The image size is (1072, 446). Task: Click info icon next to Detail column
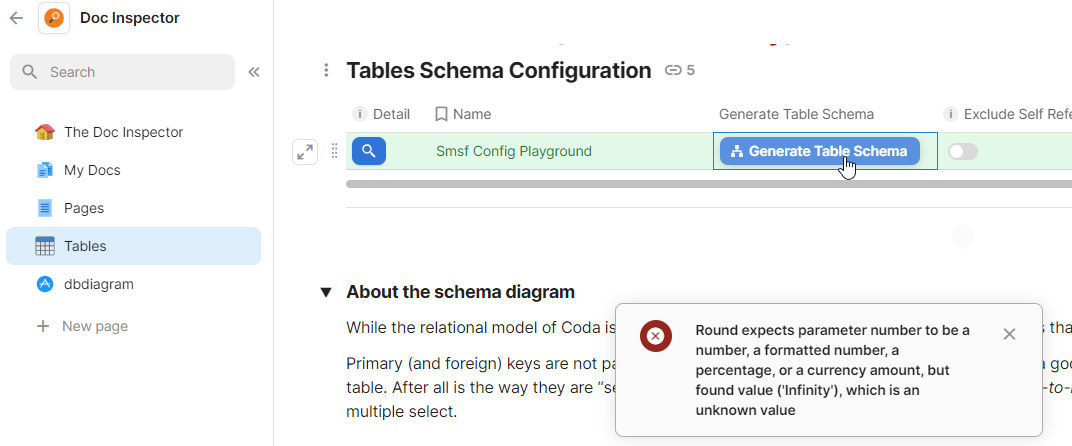(x=360, y=114)
